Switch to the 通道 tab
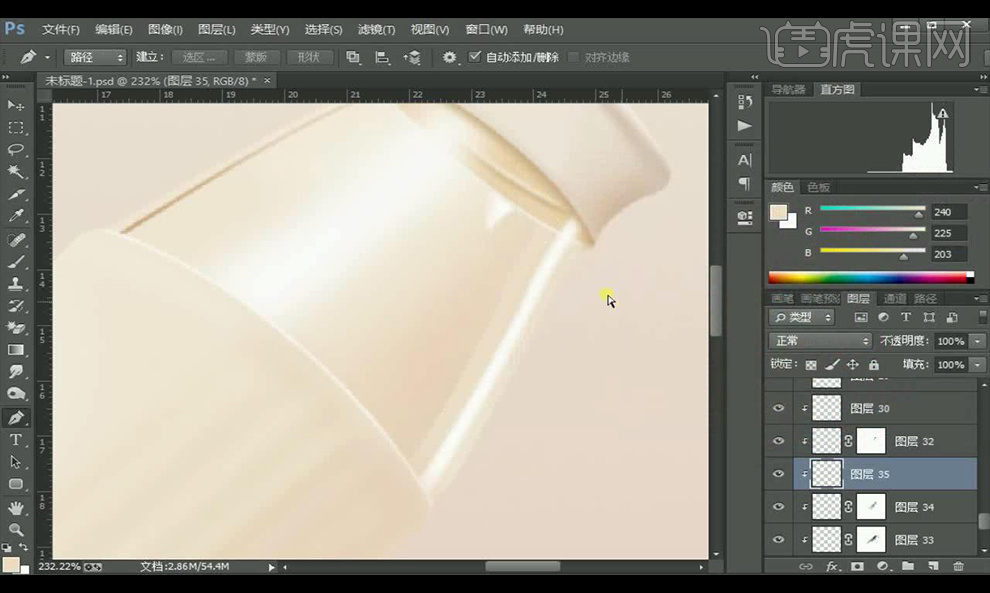The image size is (990, 593). (895, 298)
